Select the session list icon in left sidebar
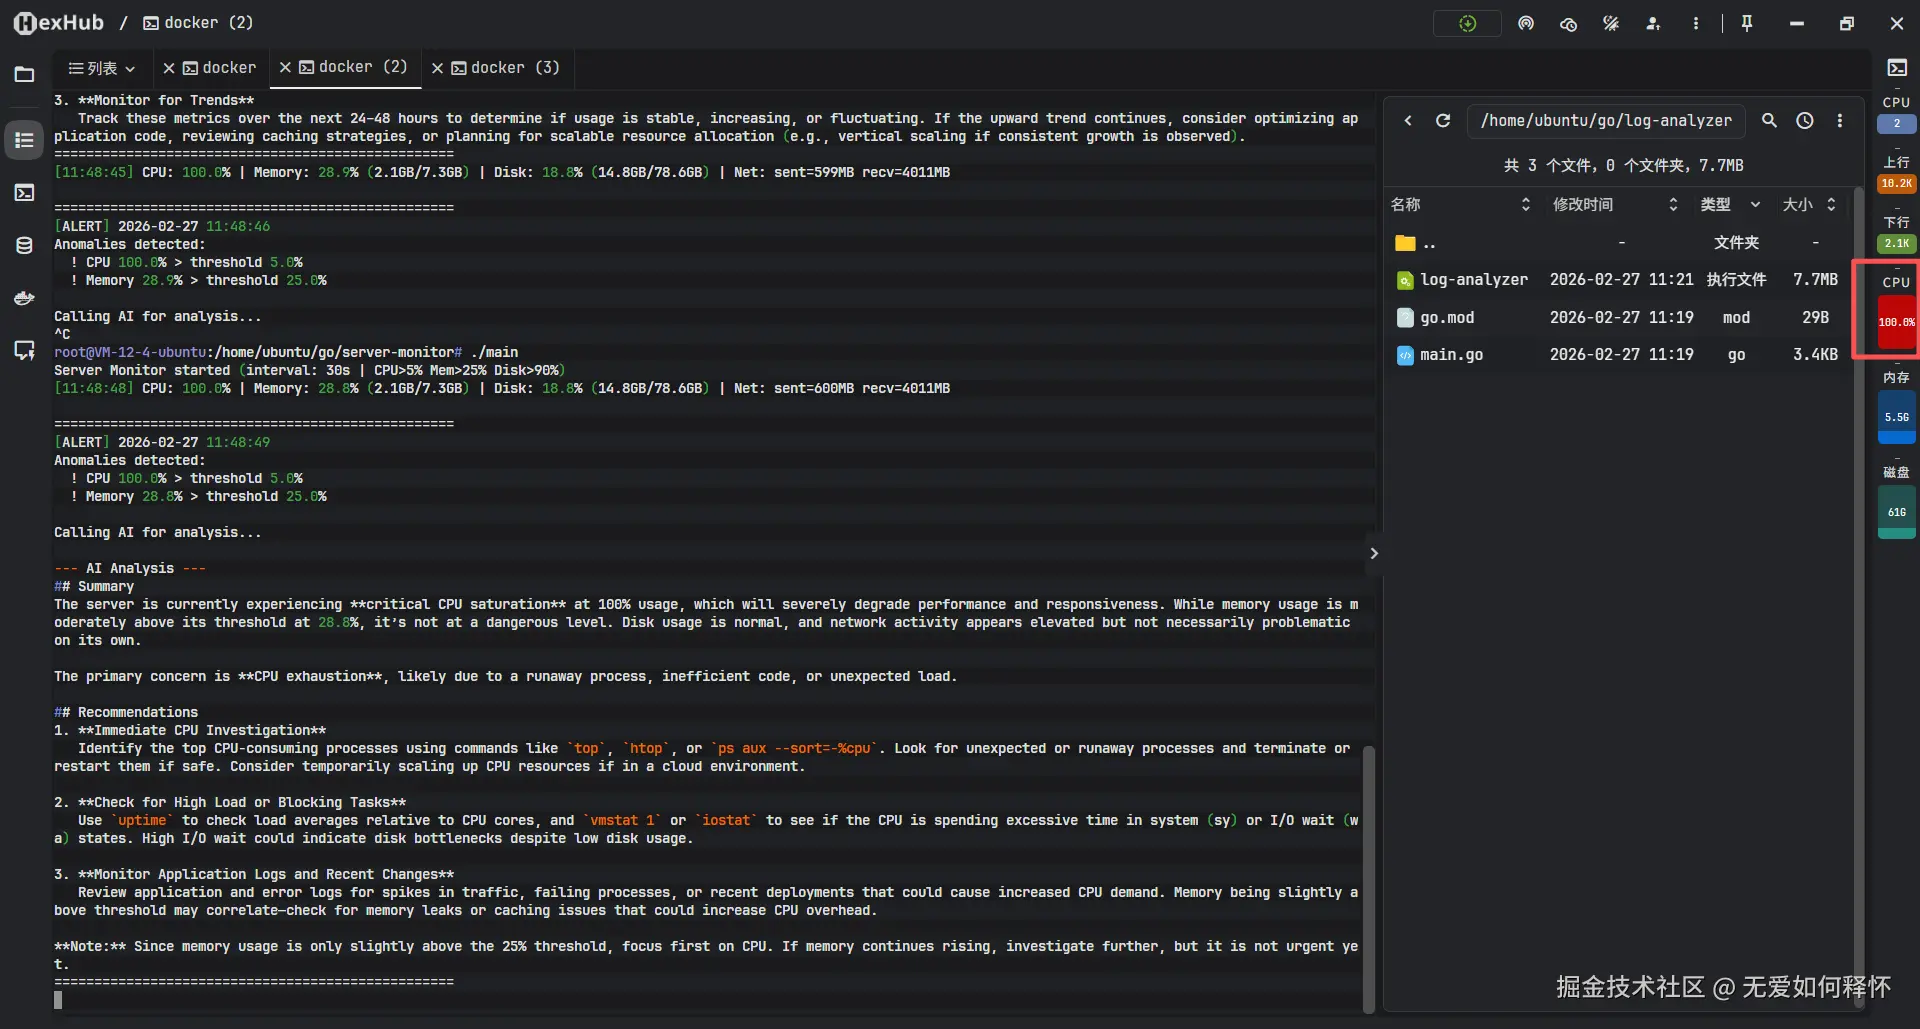The height and width of the screenshot is (1029, 1920). click(25, 141)
